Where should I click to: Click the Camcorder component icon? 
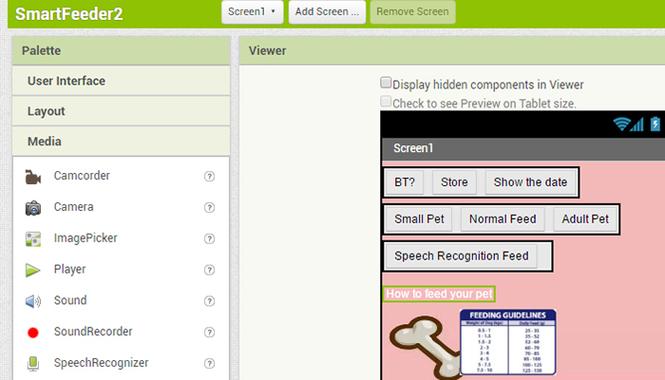pyautogui.click(x=33, y=177)
